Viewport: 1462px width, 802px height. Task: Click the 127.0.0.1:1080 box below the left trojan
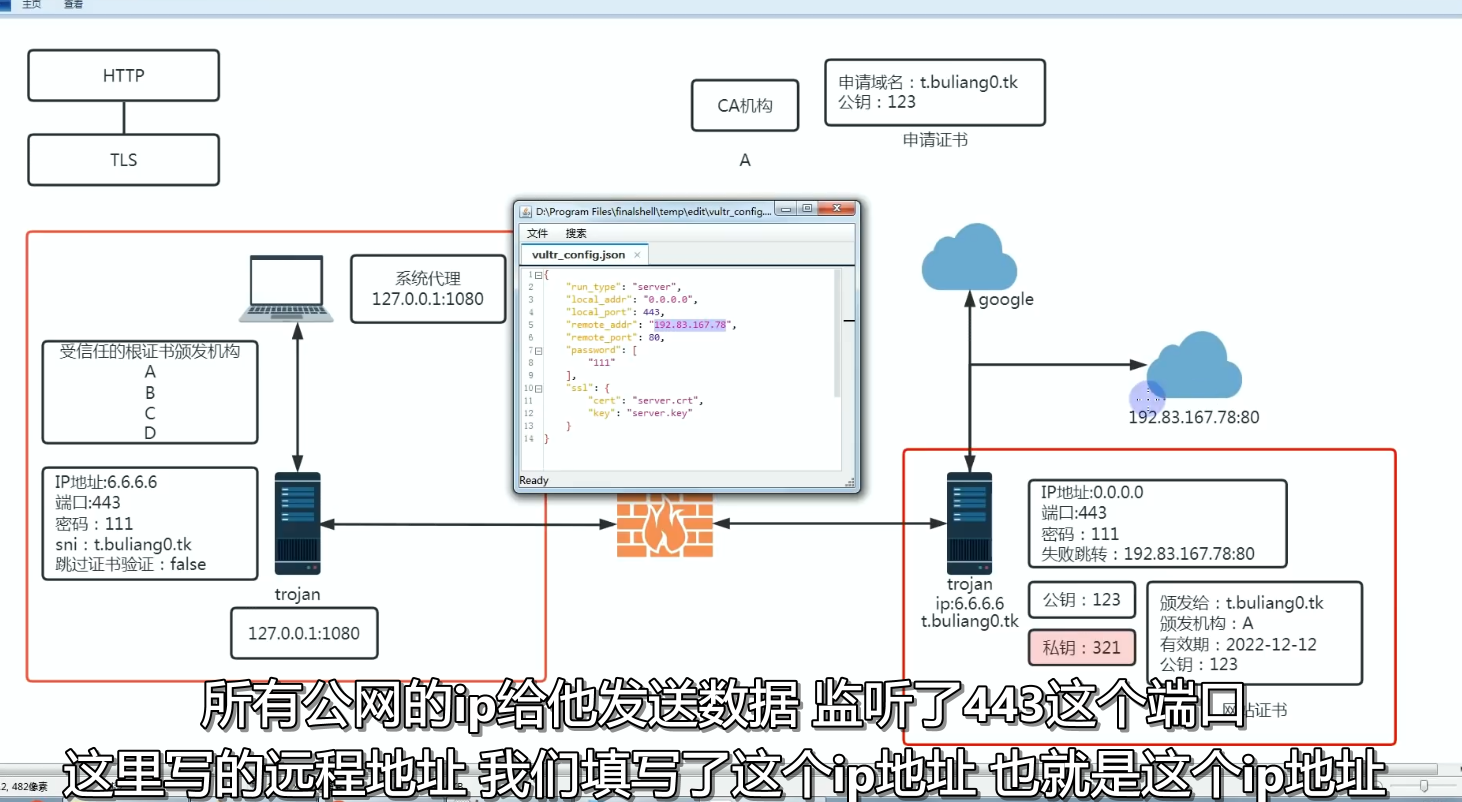[304, 633]
